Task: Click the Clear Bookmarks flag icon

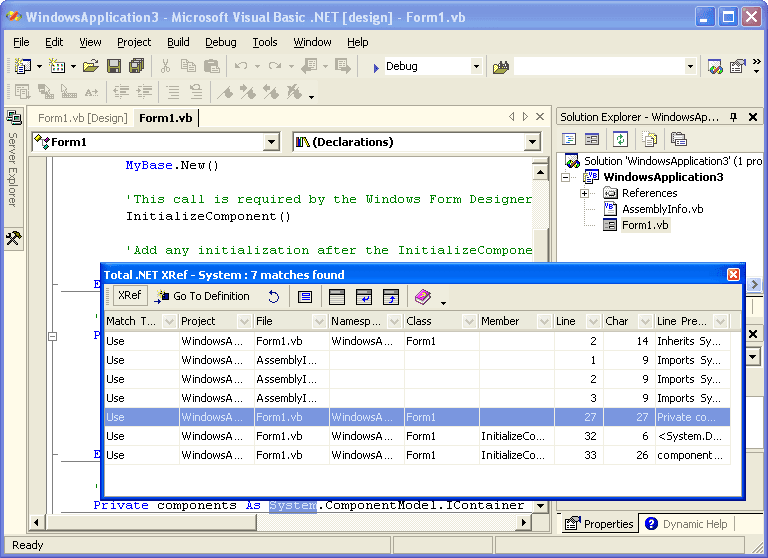Action: click(294, 92)
